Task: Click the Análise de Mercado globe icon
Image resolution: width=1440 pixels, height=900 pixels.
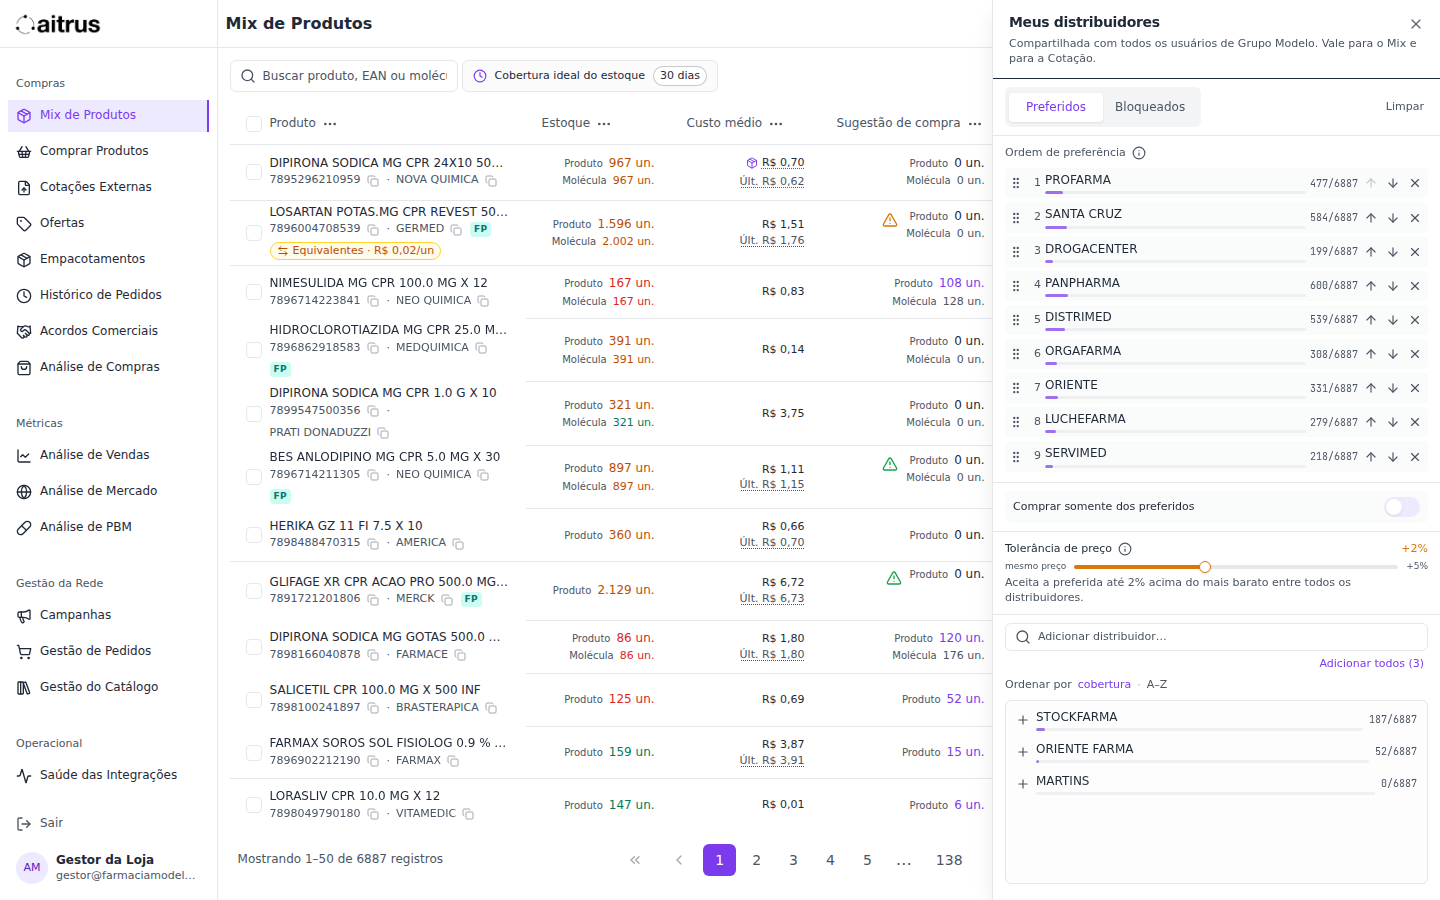Action: (x=24, y=492)
